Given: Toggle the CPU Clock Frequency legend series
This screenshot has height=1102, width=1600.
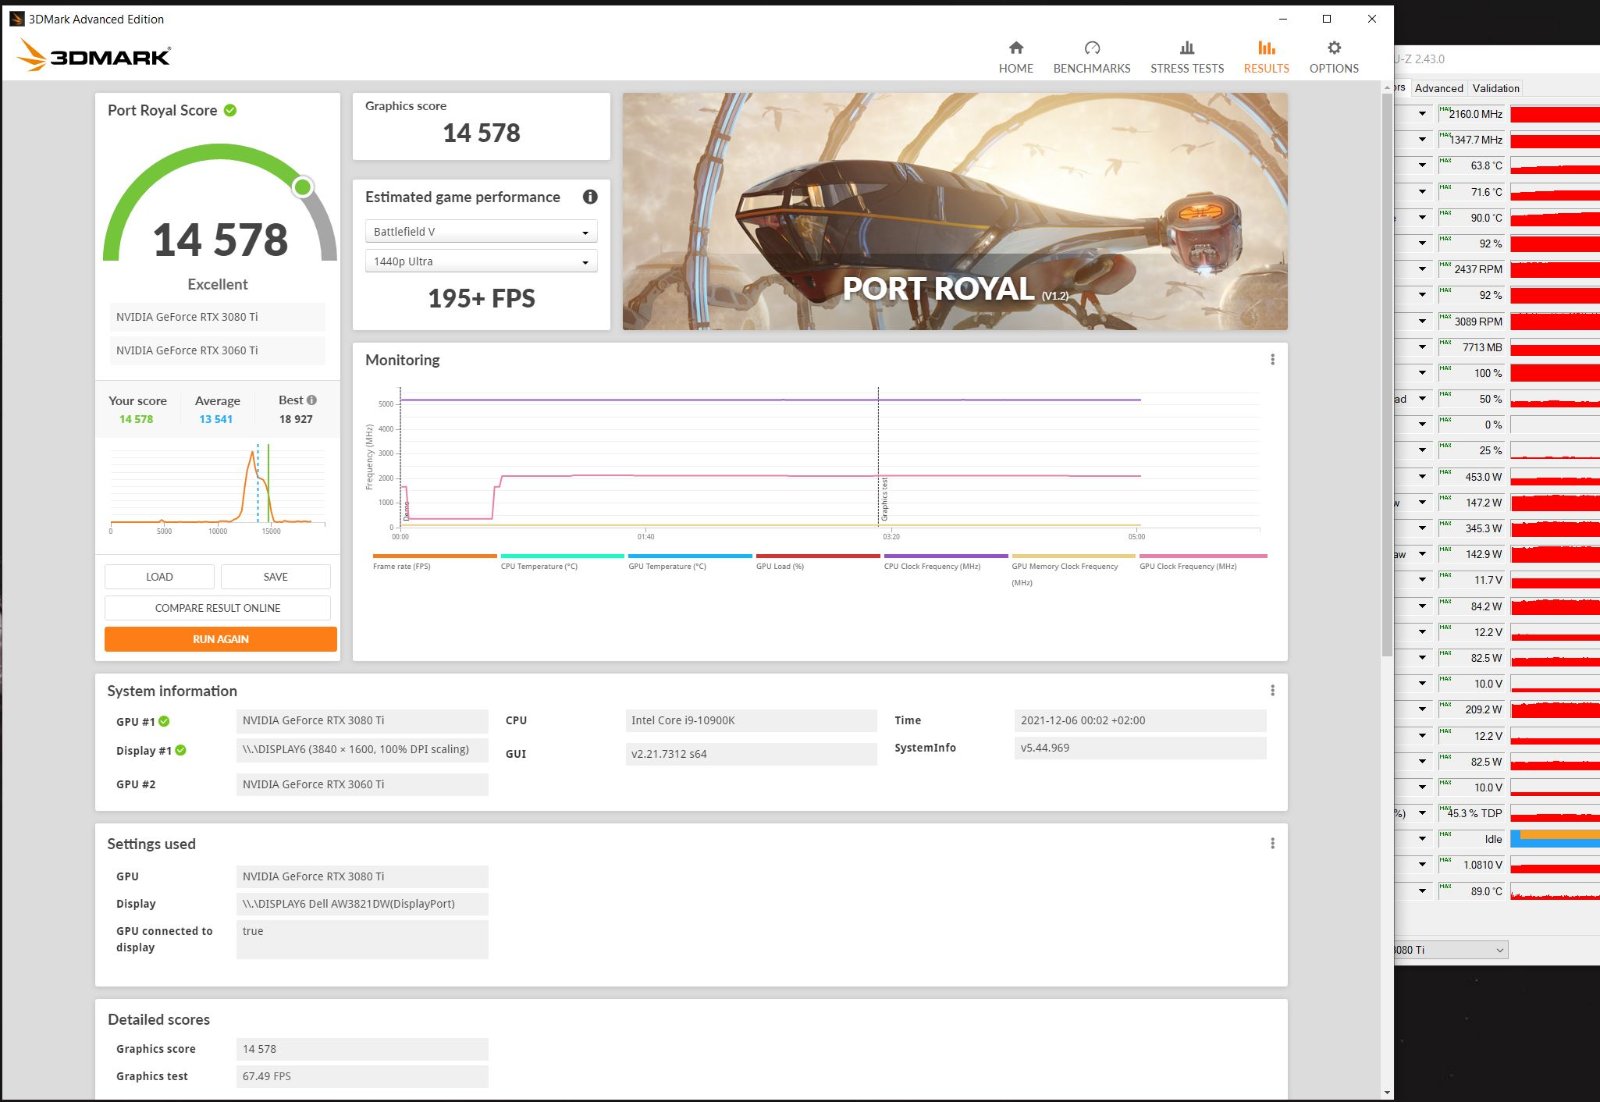Looking at the screenshot, I should (x=946, y=563).
